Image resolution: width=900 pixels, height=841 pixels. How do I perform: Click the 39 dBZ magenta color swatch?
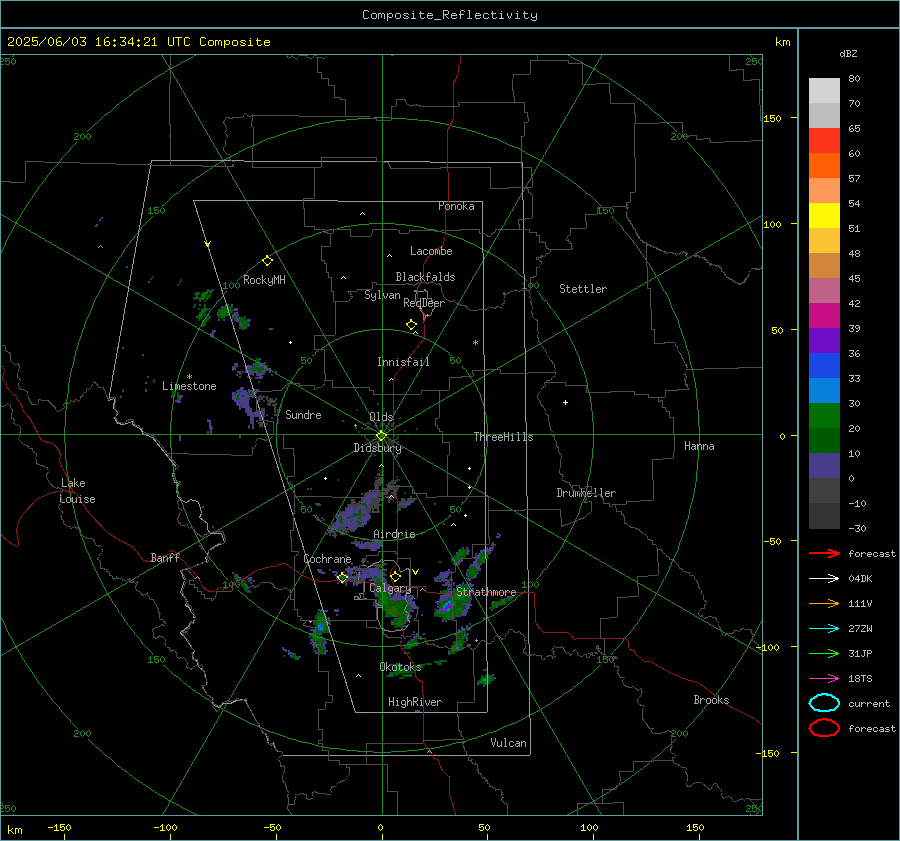(824, 316)
